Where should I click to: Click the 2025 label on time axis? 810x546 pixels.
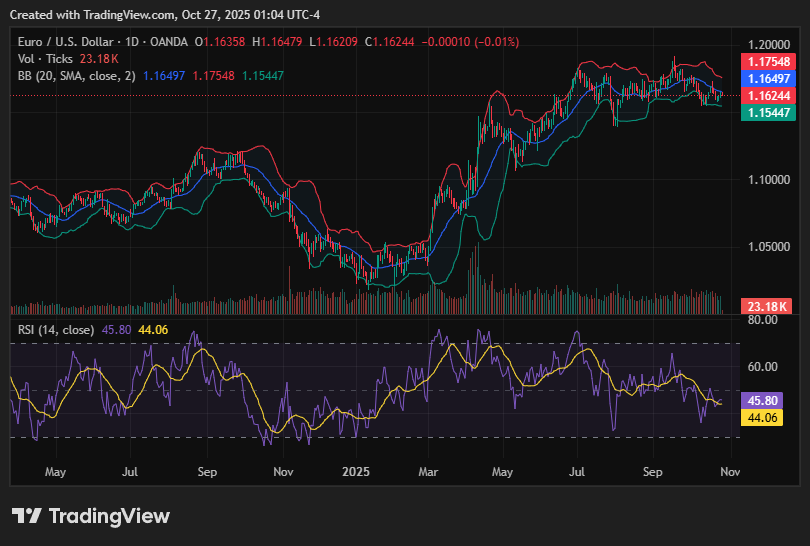(x=357, y=469)
